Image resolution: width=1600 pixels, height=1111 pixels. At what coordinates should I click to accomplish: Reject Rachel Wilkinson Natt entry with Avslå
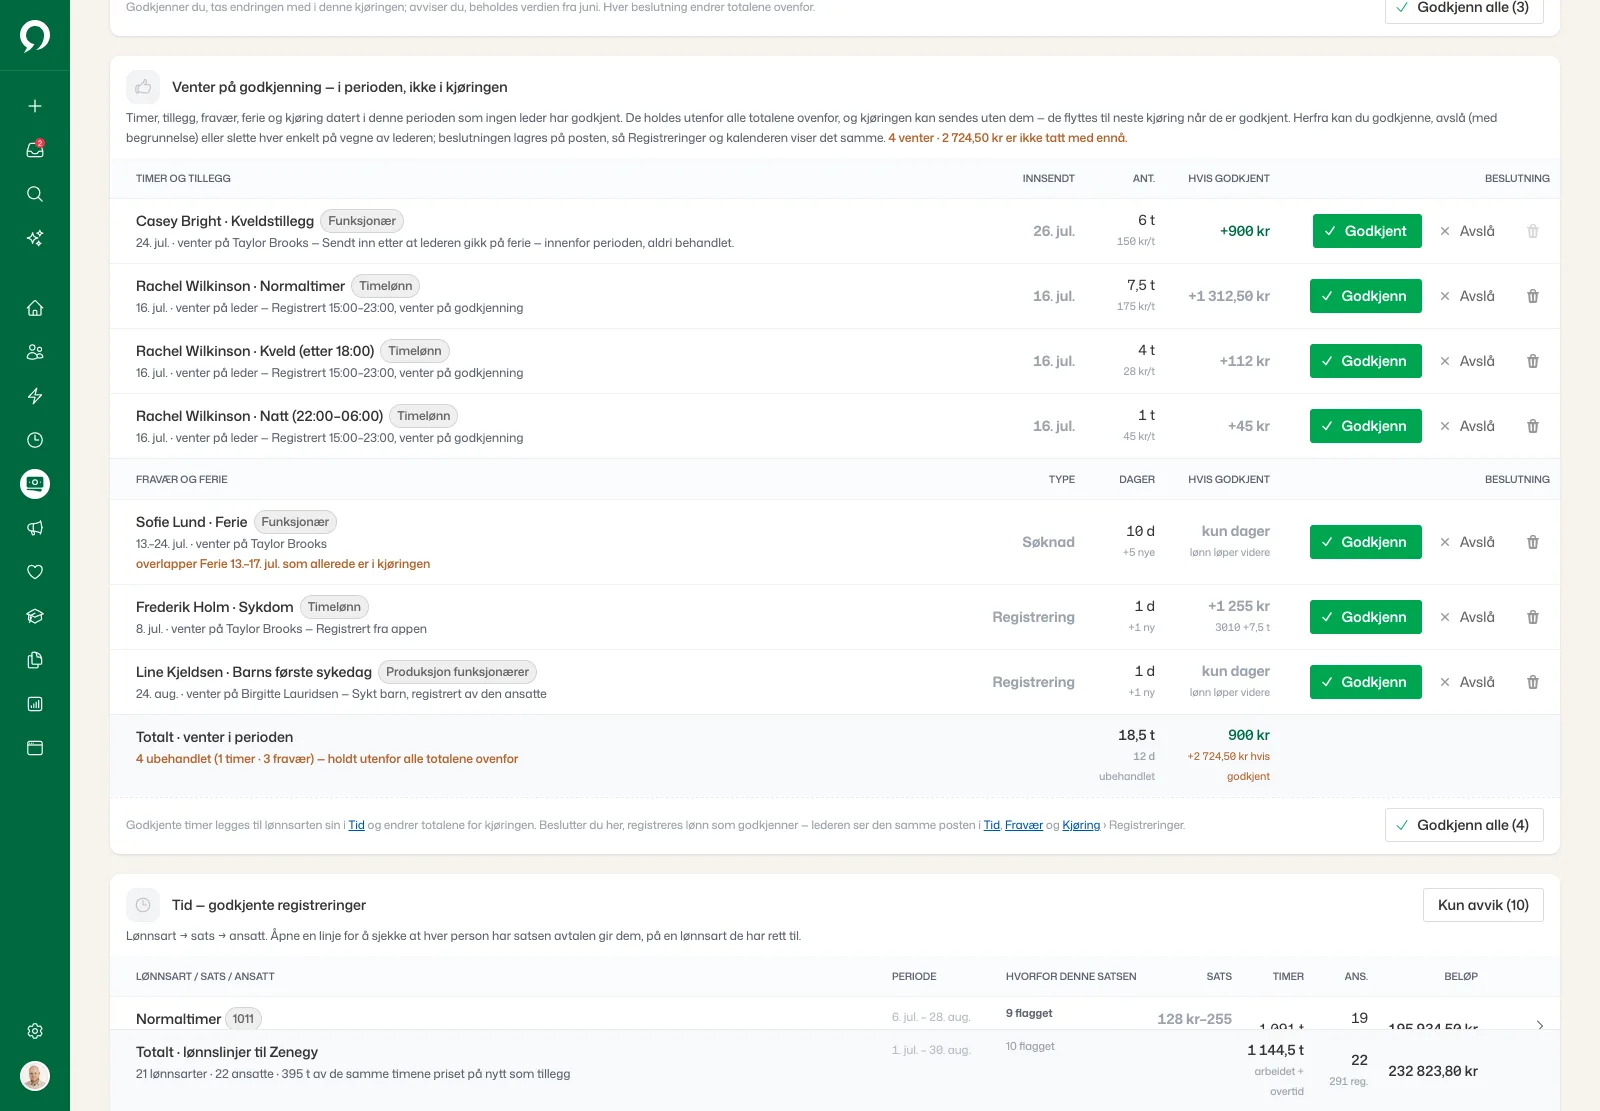1467,426
